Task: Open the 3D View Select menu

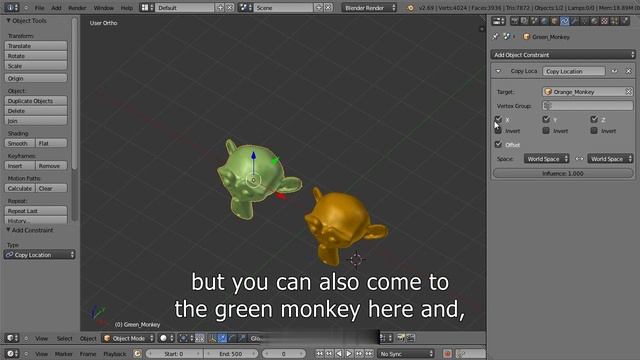Action: coord(64,338)
